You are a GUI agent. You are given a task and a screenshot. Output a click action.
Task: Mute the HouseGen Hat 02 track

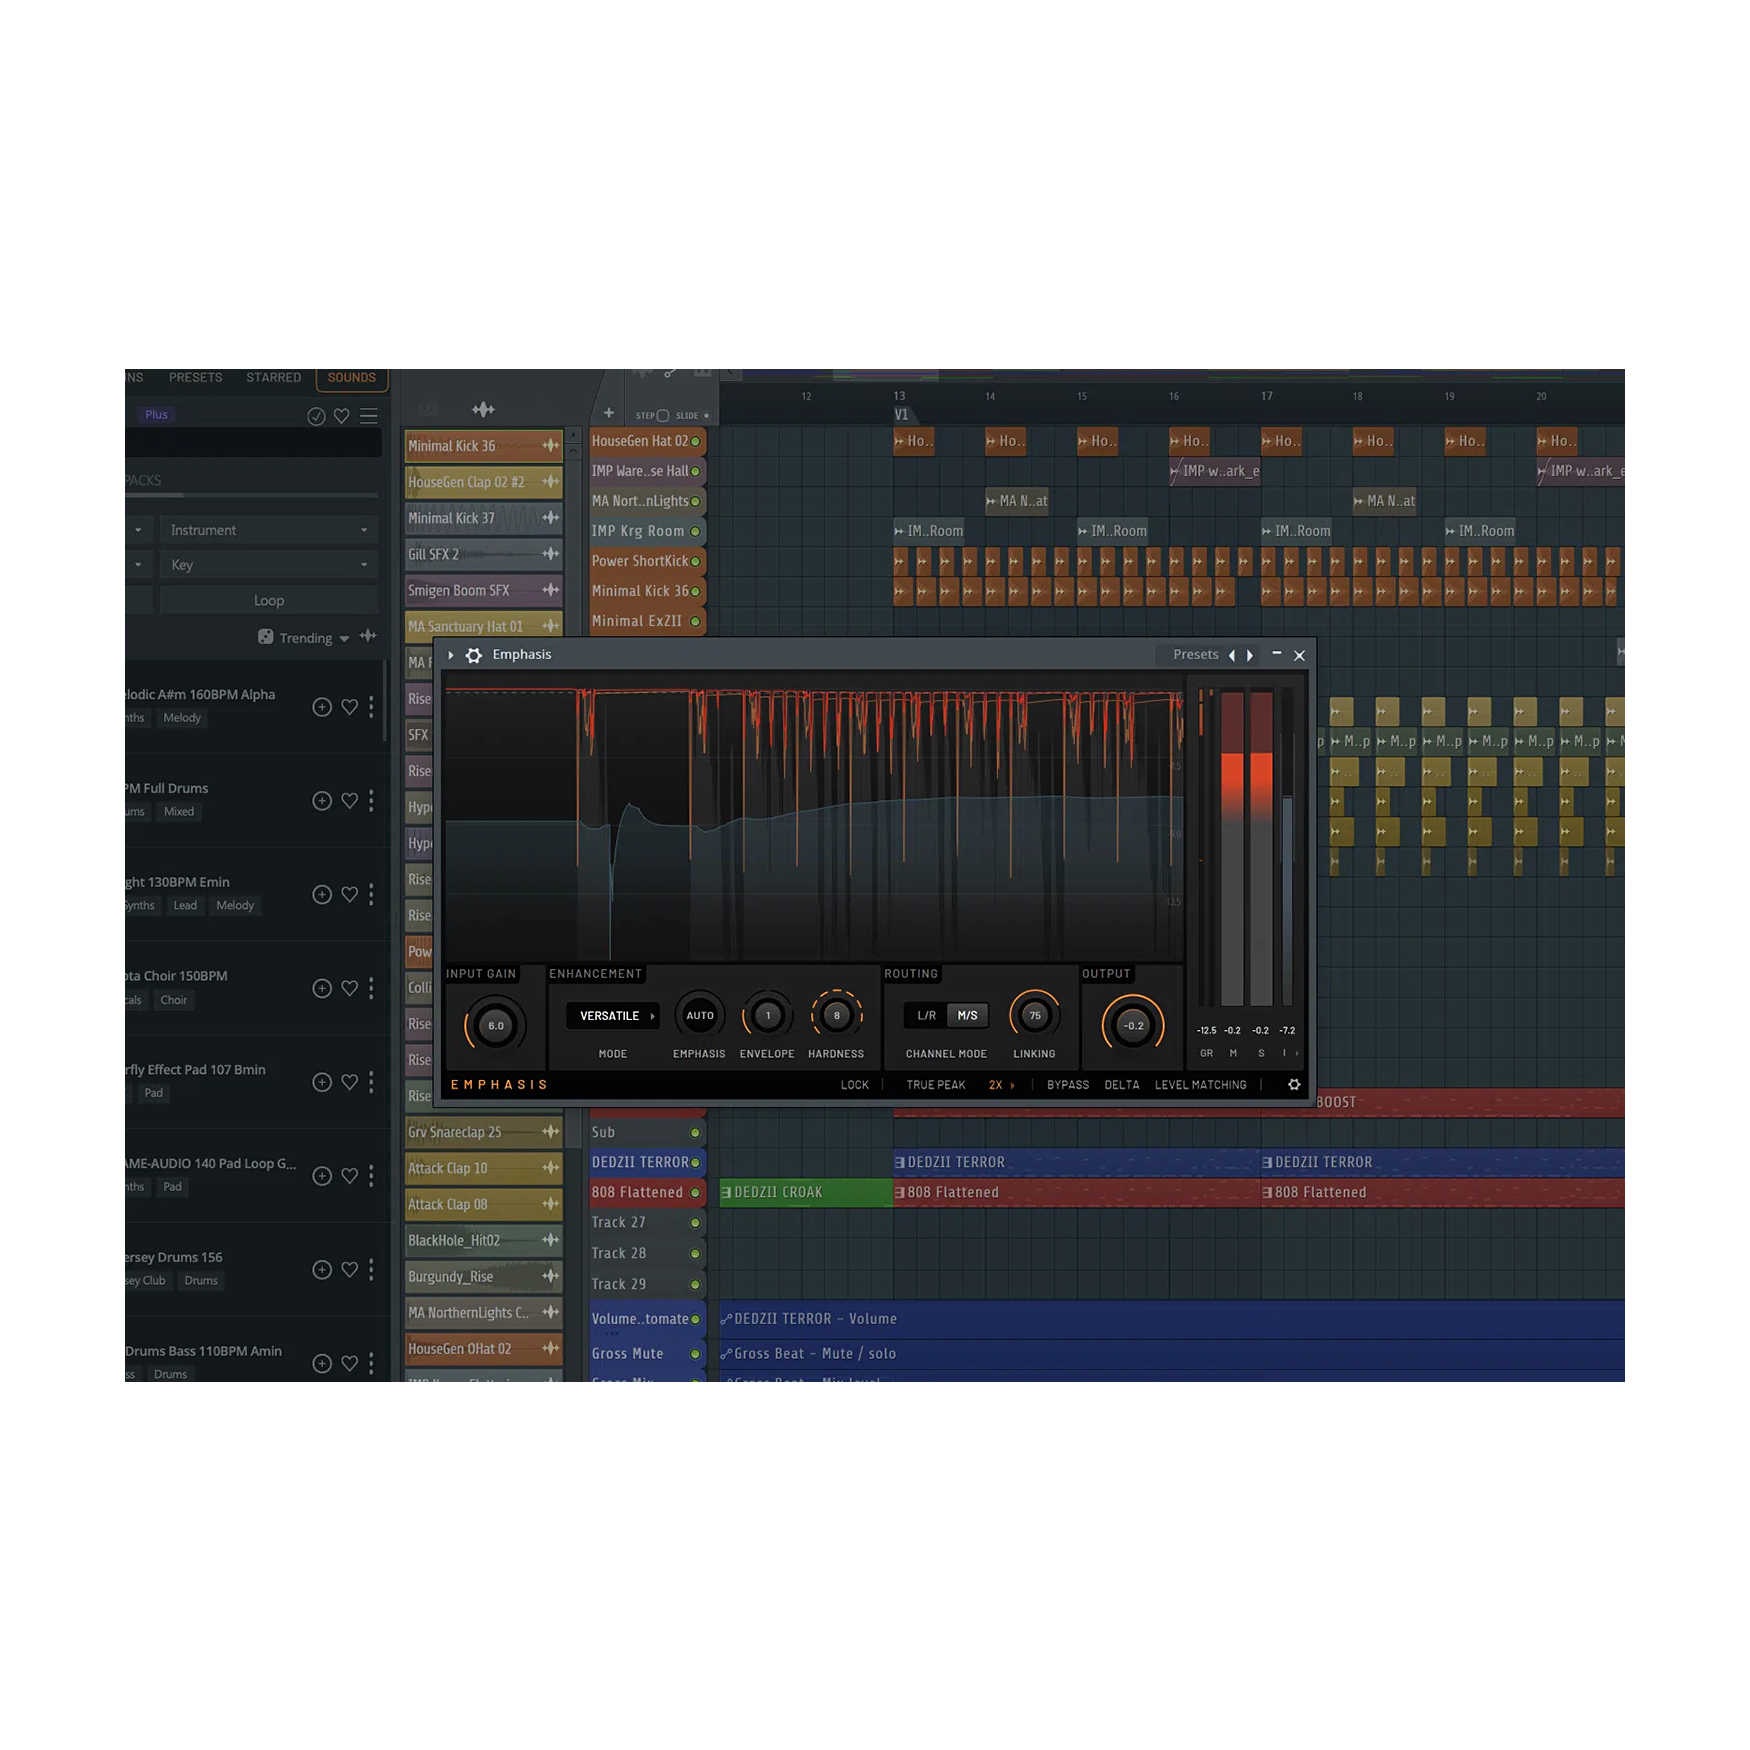point(695,441)
